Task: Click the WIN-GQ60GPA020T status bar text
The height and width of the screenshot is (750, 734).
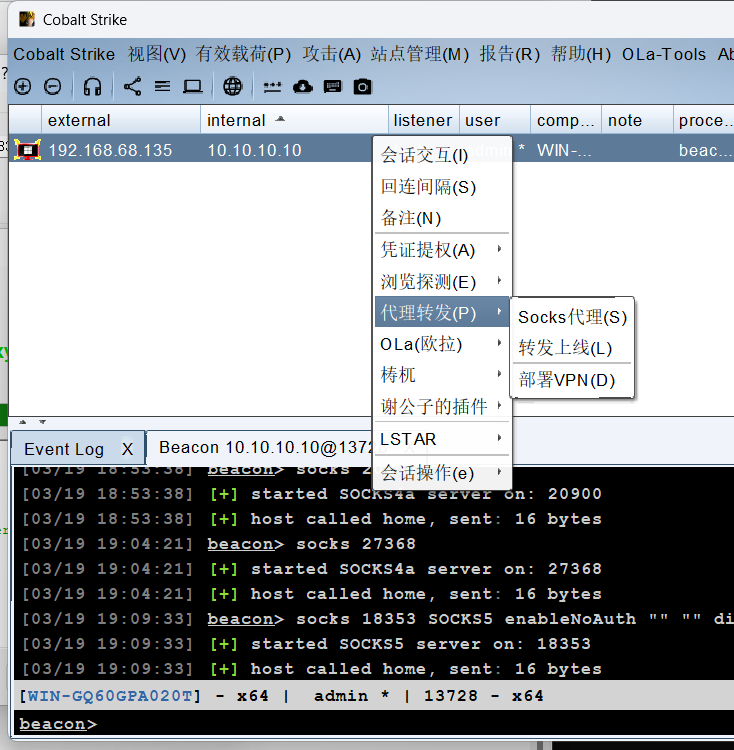Action: coord(110,696)
